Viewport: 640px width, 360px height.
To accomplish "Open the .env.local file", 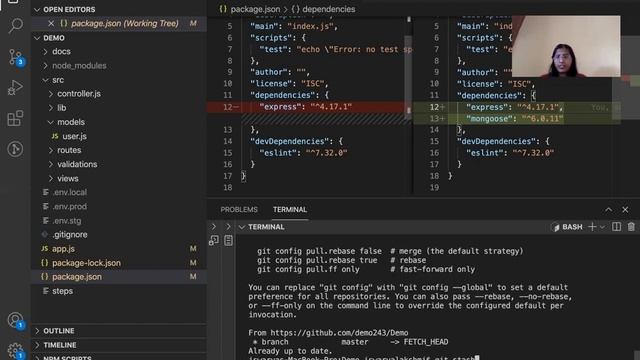I will [x=69, y=192].
